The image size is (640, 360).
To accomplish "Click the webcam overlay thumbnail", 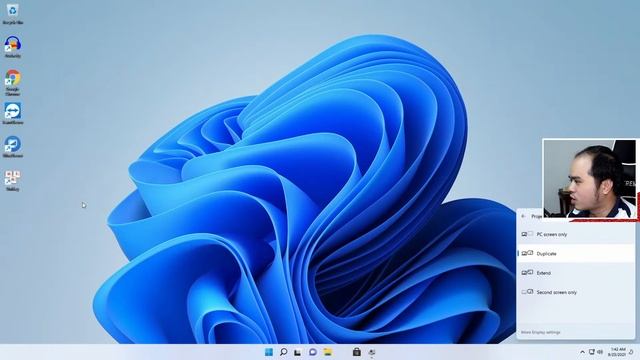I will (591, 180).
